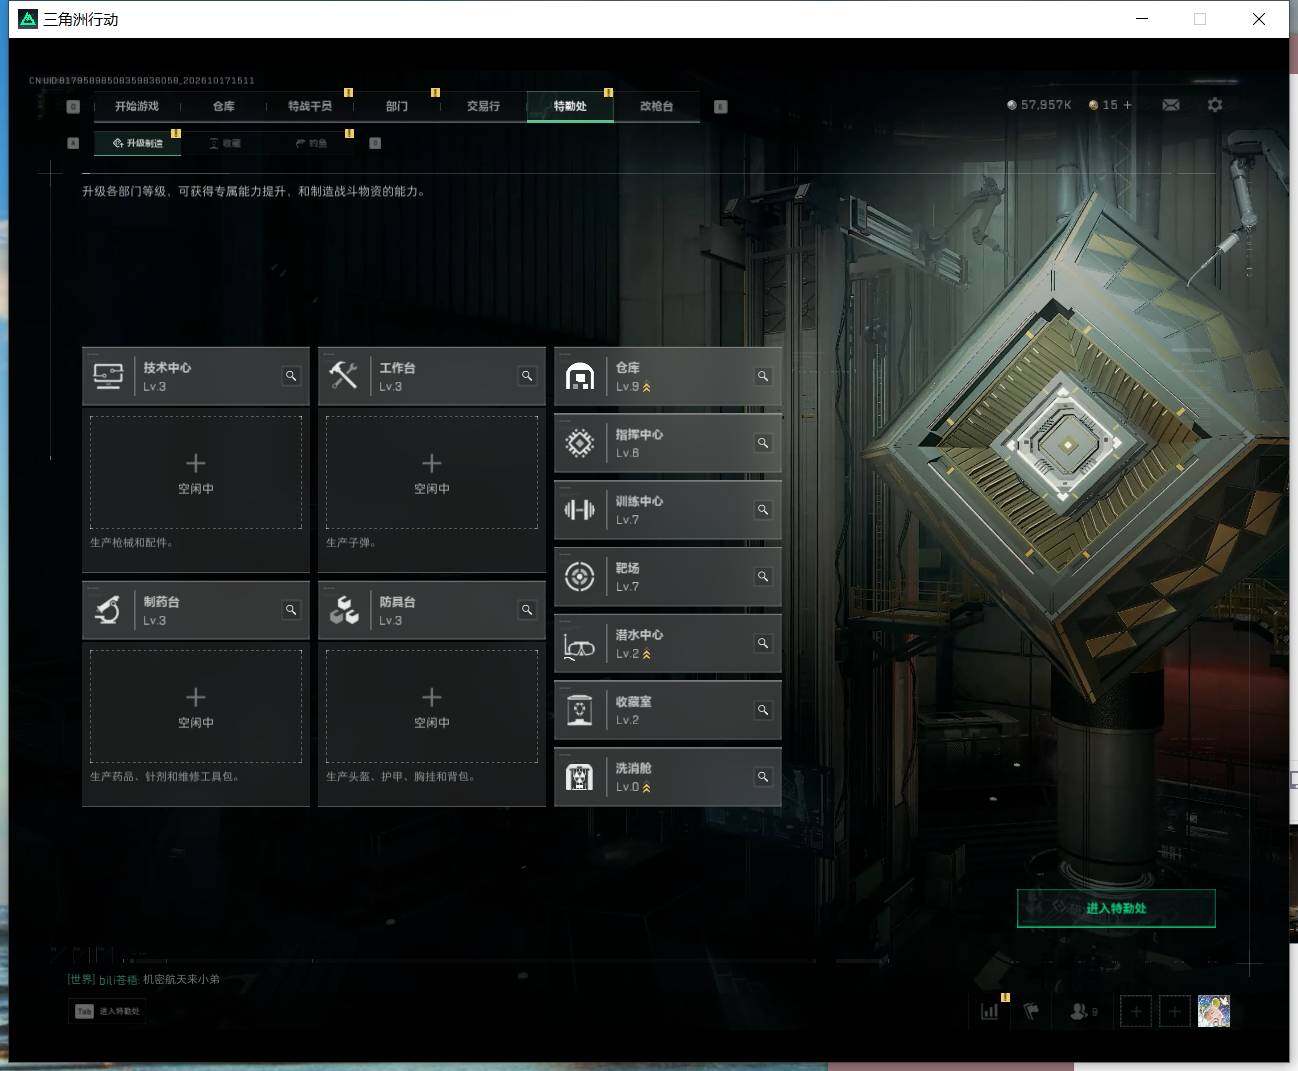
Task: Click the player avatar thumbnail
Action: (1214, 1011)
